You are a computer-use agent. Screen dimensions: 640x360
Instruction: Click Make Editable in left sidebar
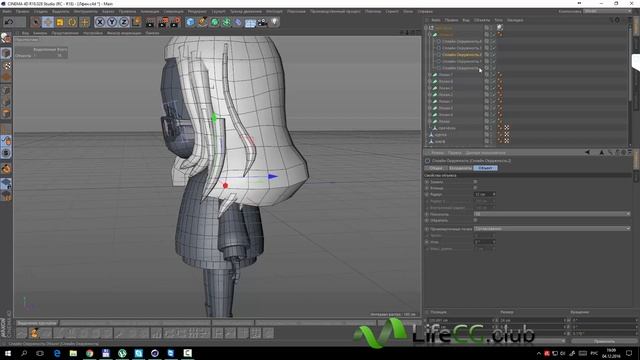coord(6,38)
